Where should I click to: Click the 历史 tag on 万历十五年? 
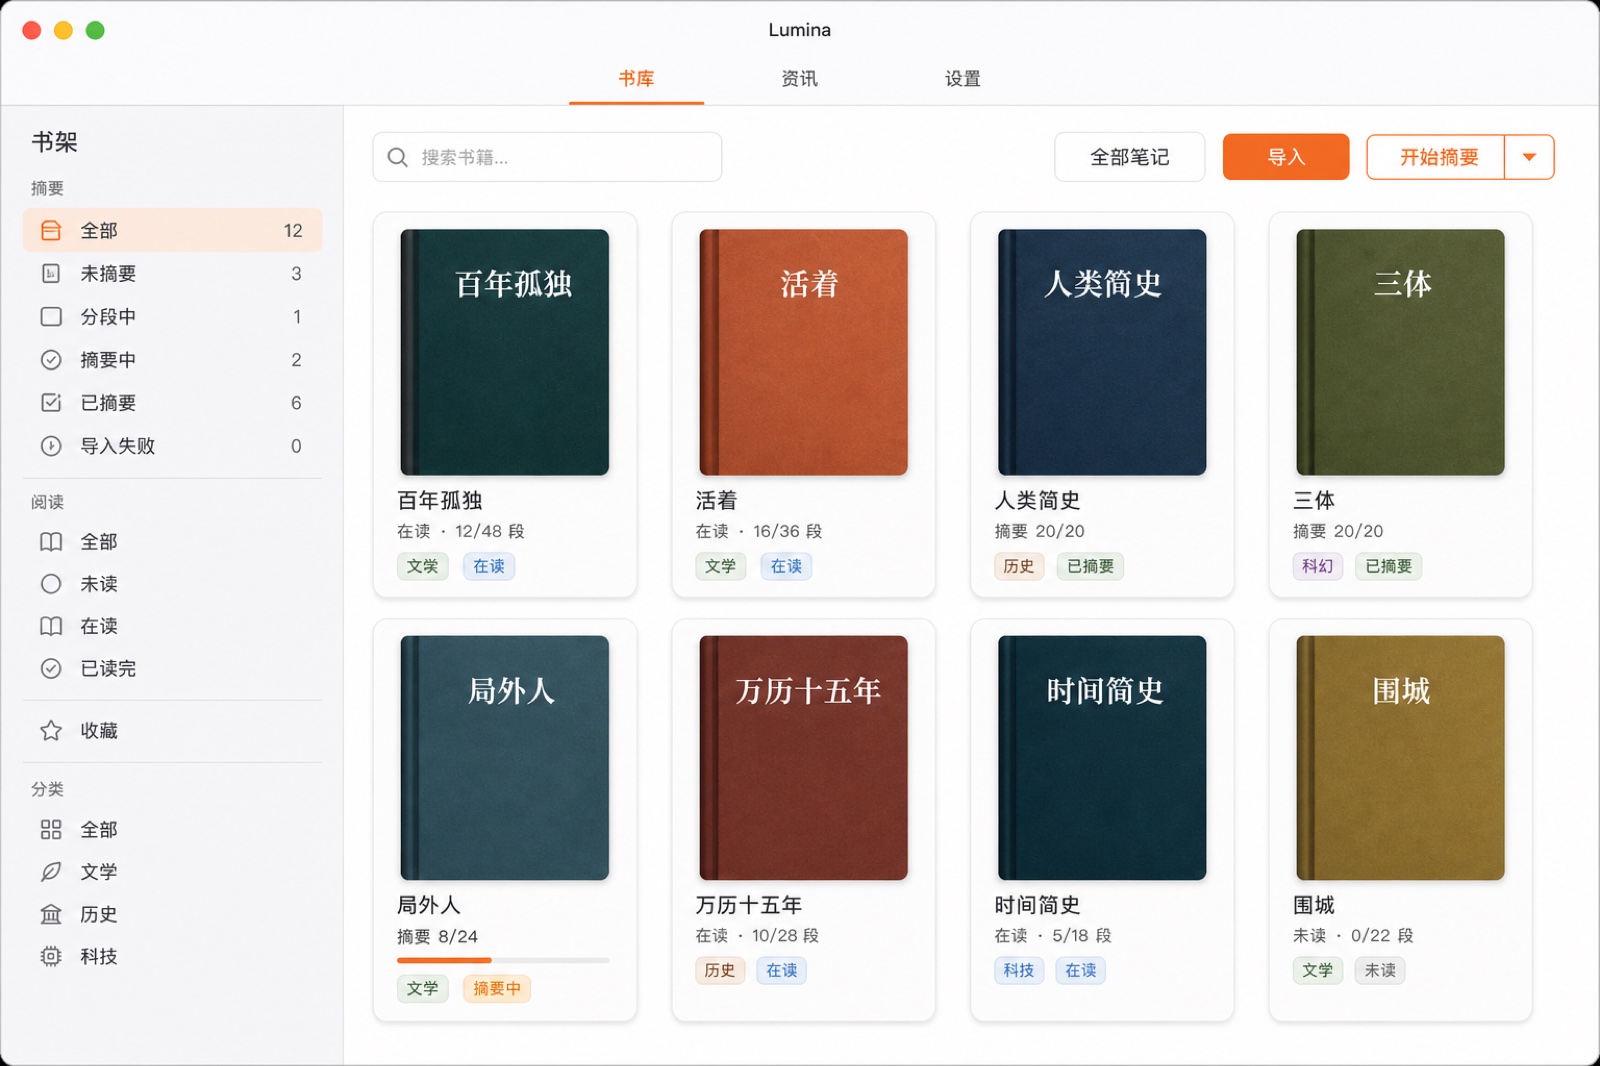(720, 971)
